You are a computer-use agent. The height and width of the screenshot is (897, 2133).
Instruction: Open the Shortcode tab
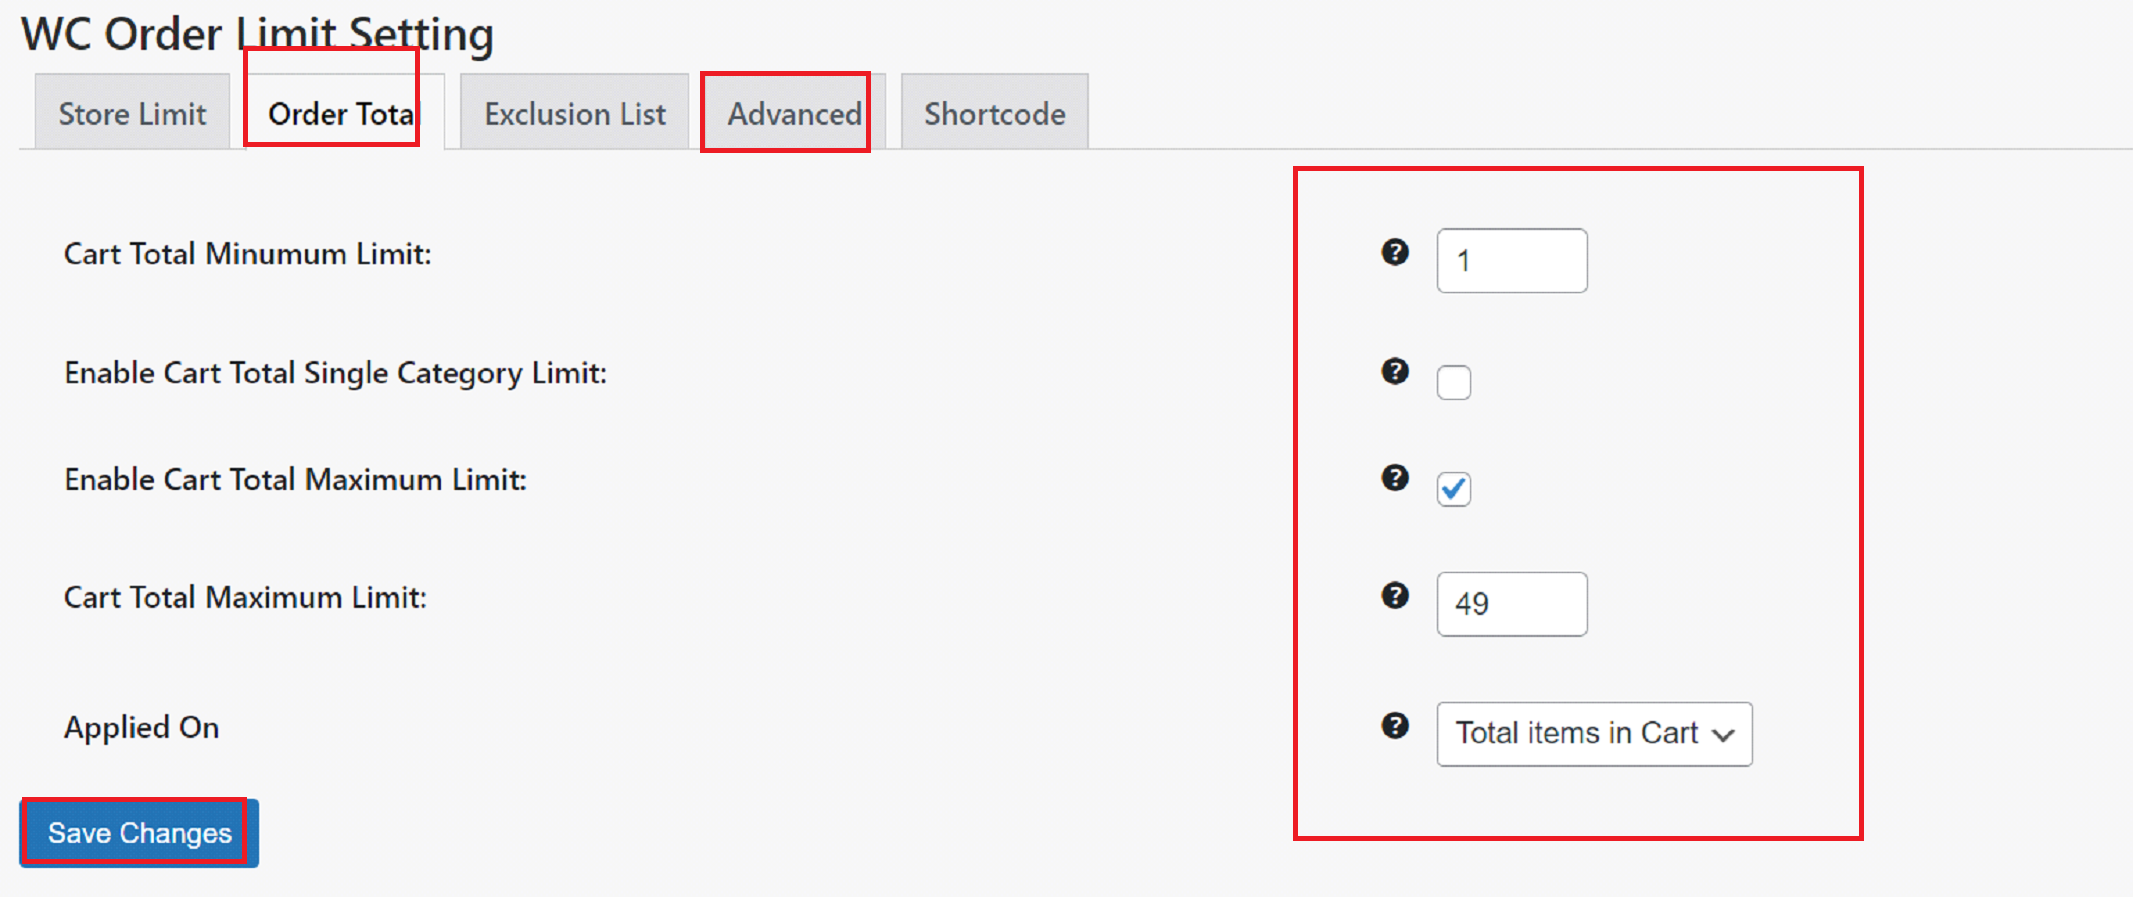[994, 113]
